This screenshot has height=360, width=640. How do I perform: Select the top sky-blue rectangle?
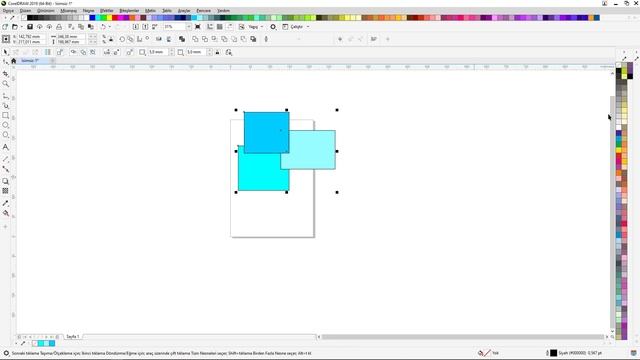[x=267, y=132]
